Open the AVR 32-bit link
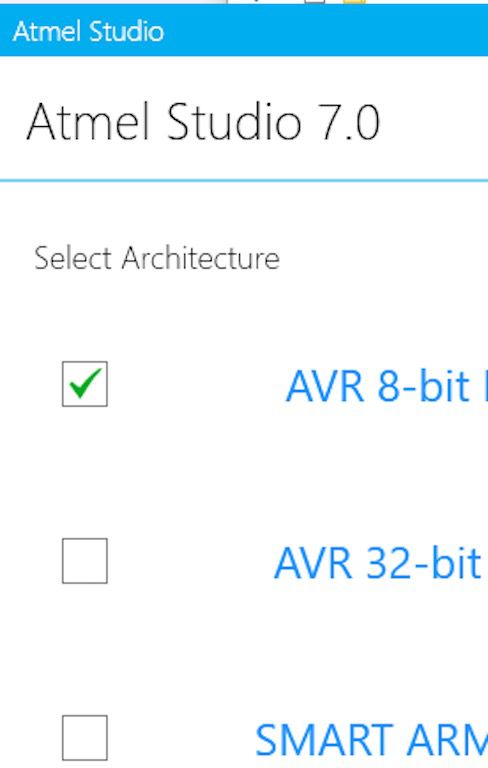The height and width of the screenshot is (768, 488). click(x=381, y=563)
